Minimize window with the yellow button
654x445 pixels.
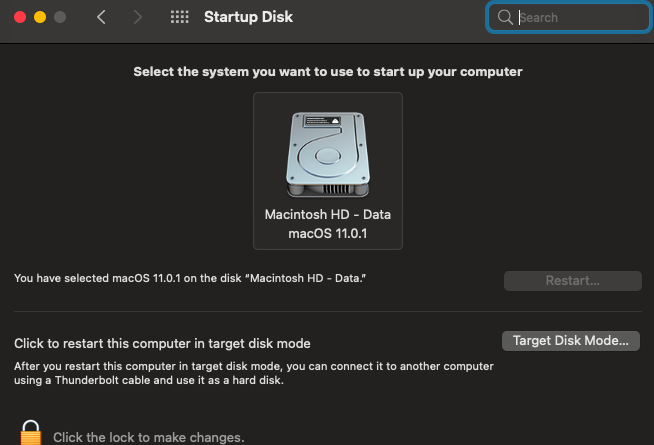pyautogui.click(x=40, y=17)
